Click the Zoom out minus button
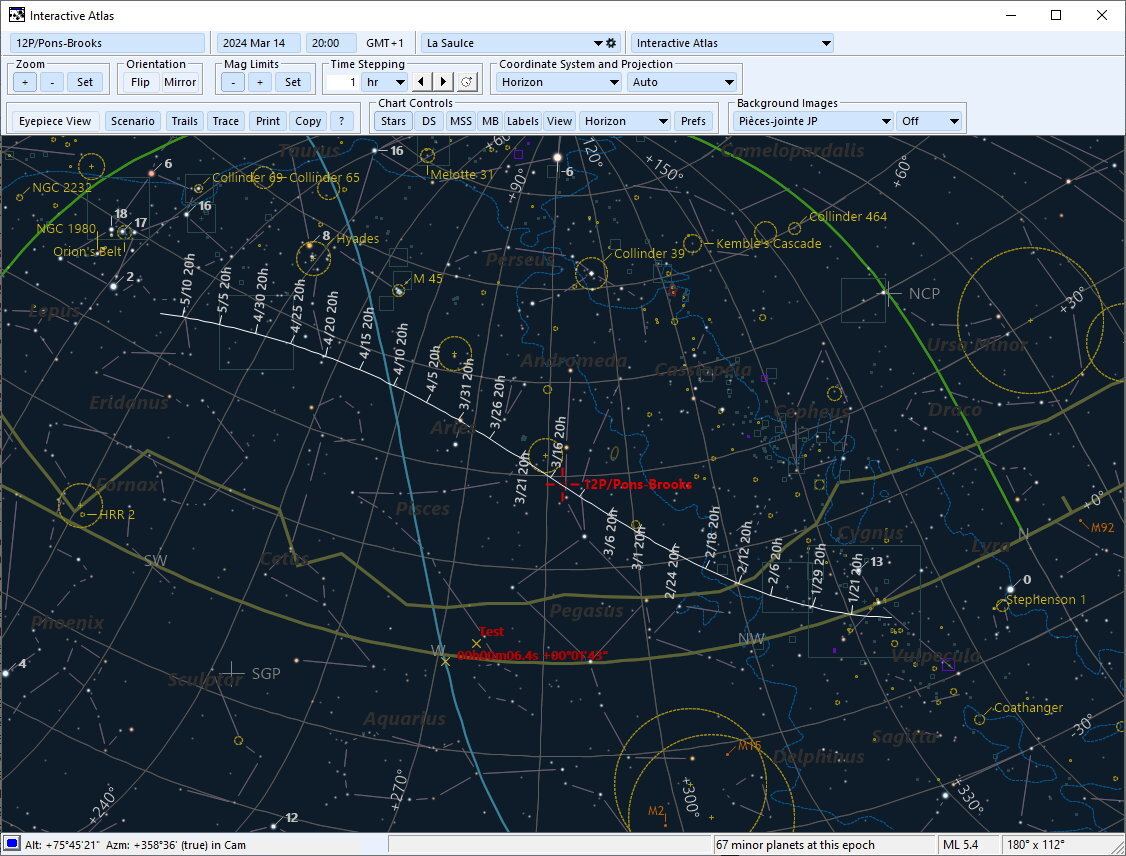This screenshot has height=856, width=1126. [x=52, y=82]
